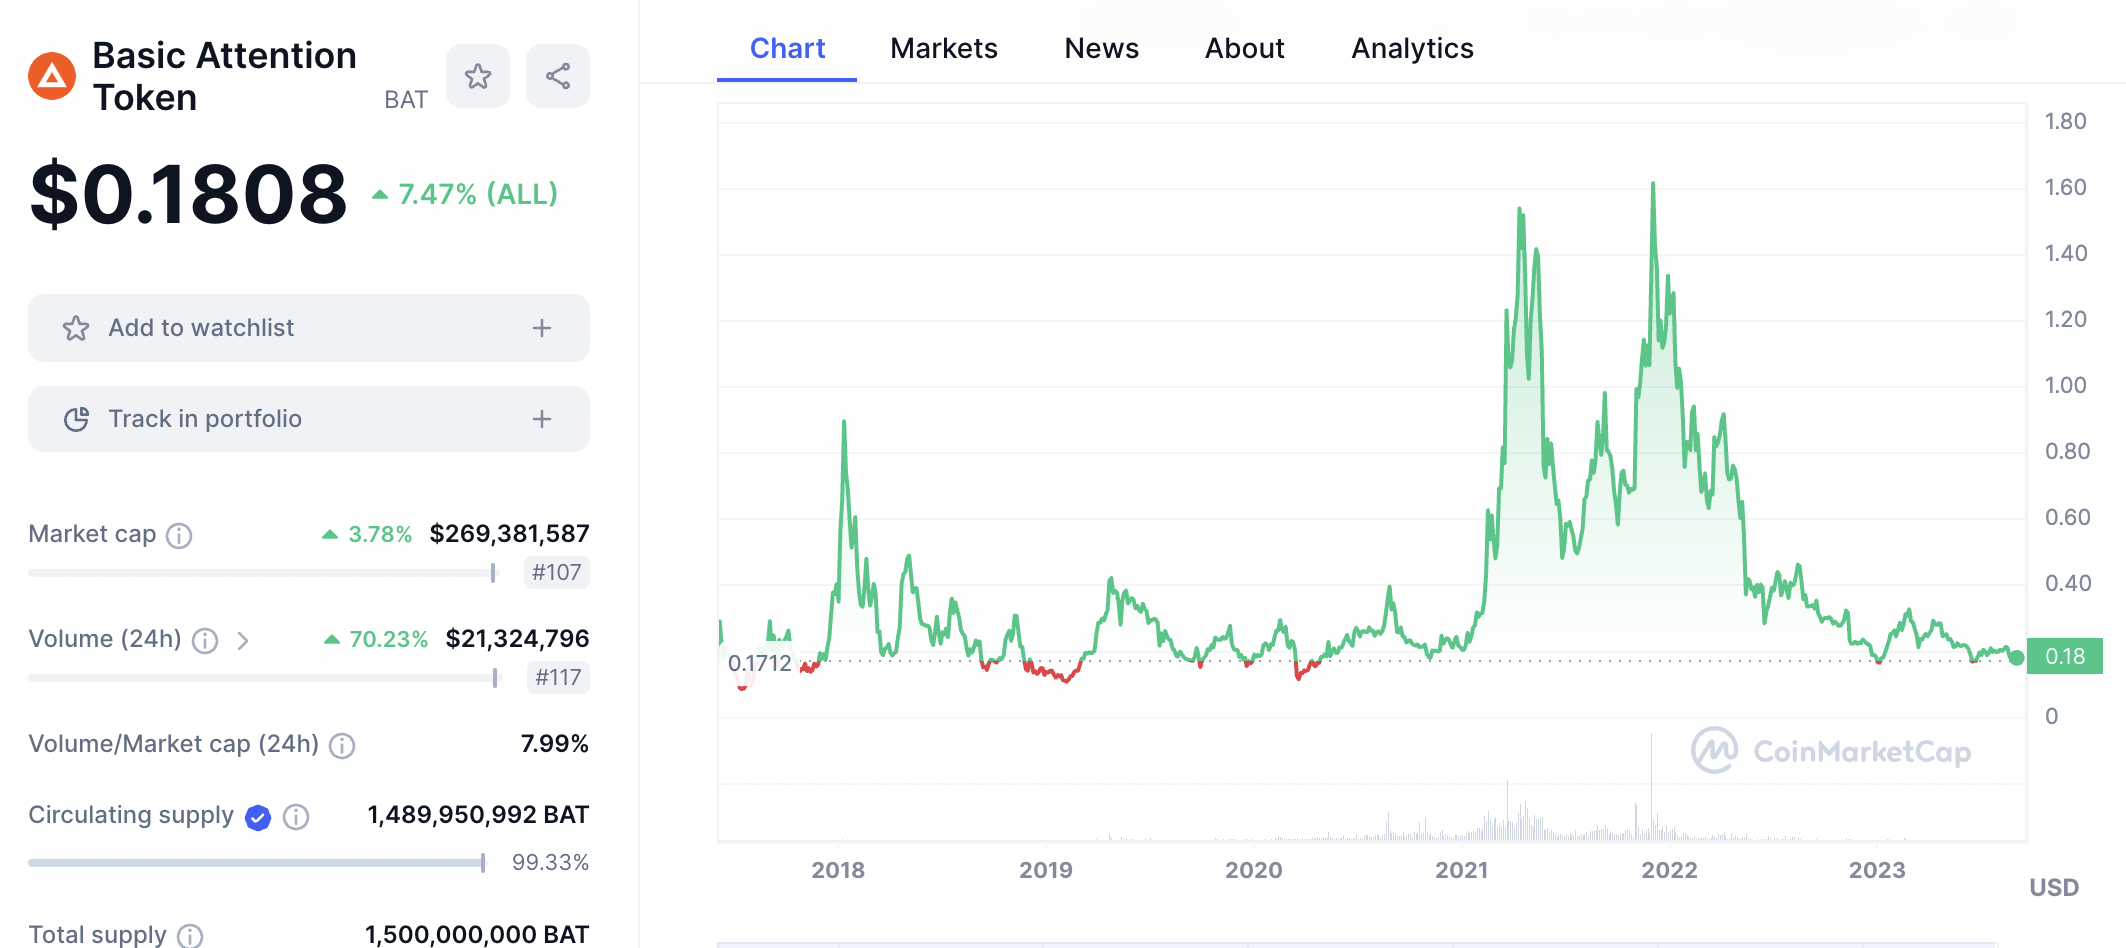Screen dimensions: 2126x948
Task: Click the 3.78% market cap change
Action: tap(367, 535)
